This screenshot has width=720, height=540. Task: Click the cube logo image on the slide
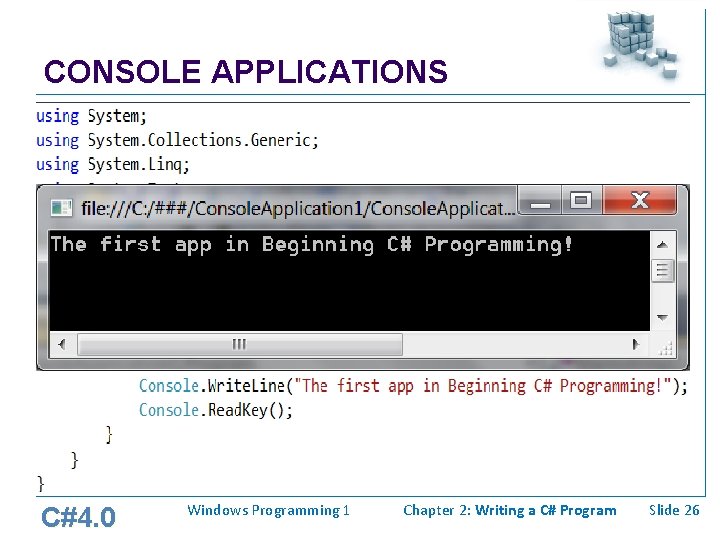pos(641,43)
